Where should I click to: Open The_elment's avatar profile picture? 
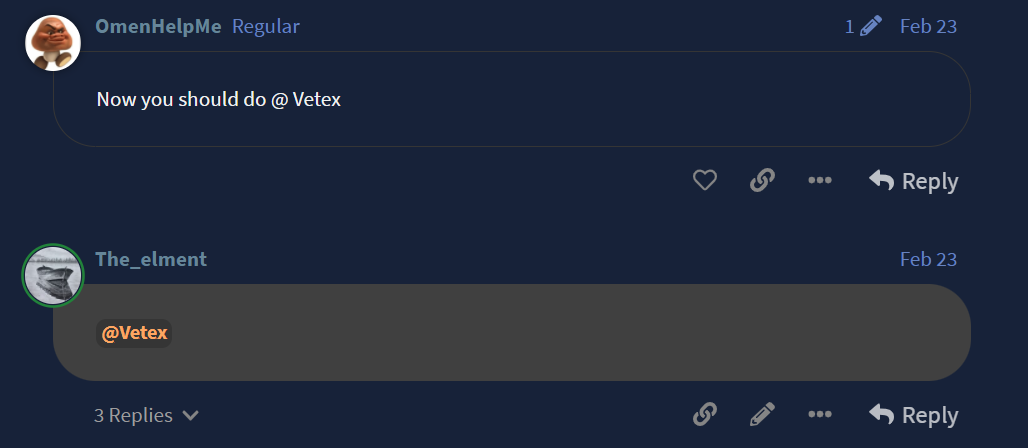[x=52, y=275]
